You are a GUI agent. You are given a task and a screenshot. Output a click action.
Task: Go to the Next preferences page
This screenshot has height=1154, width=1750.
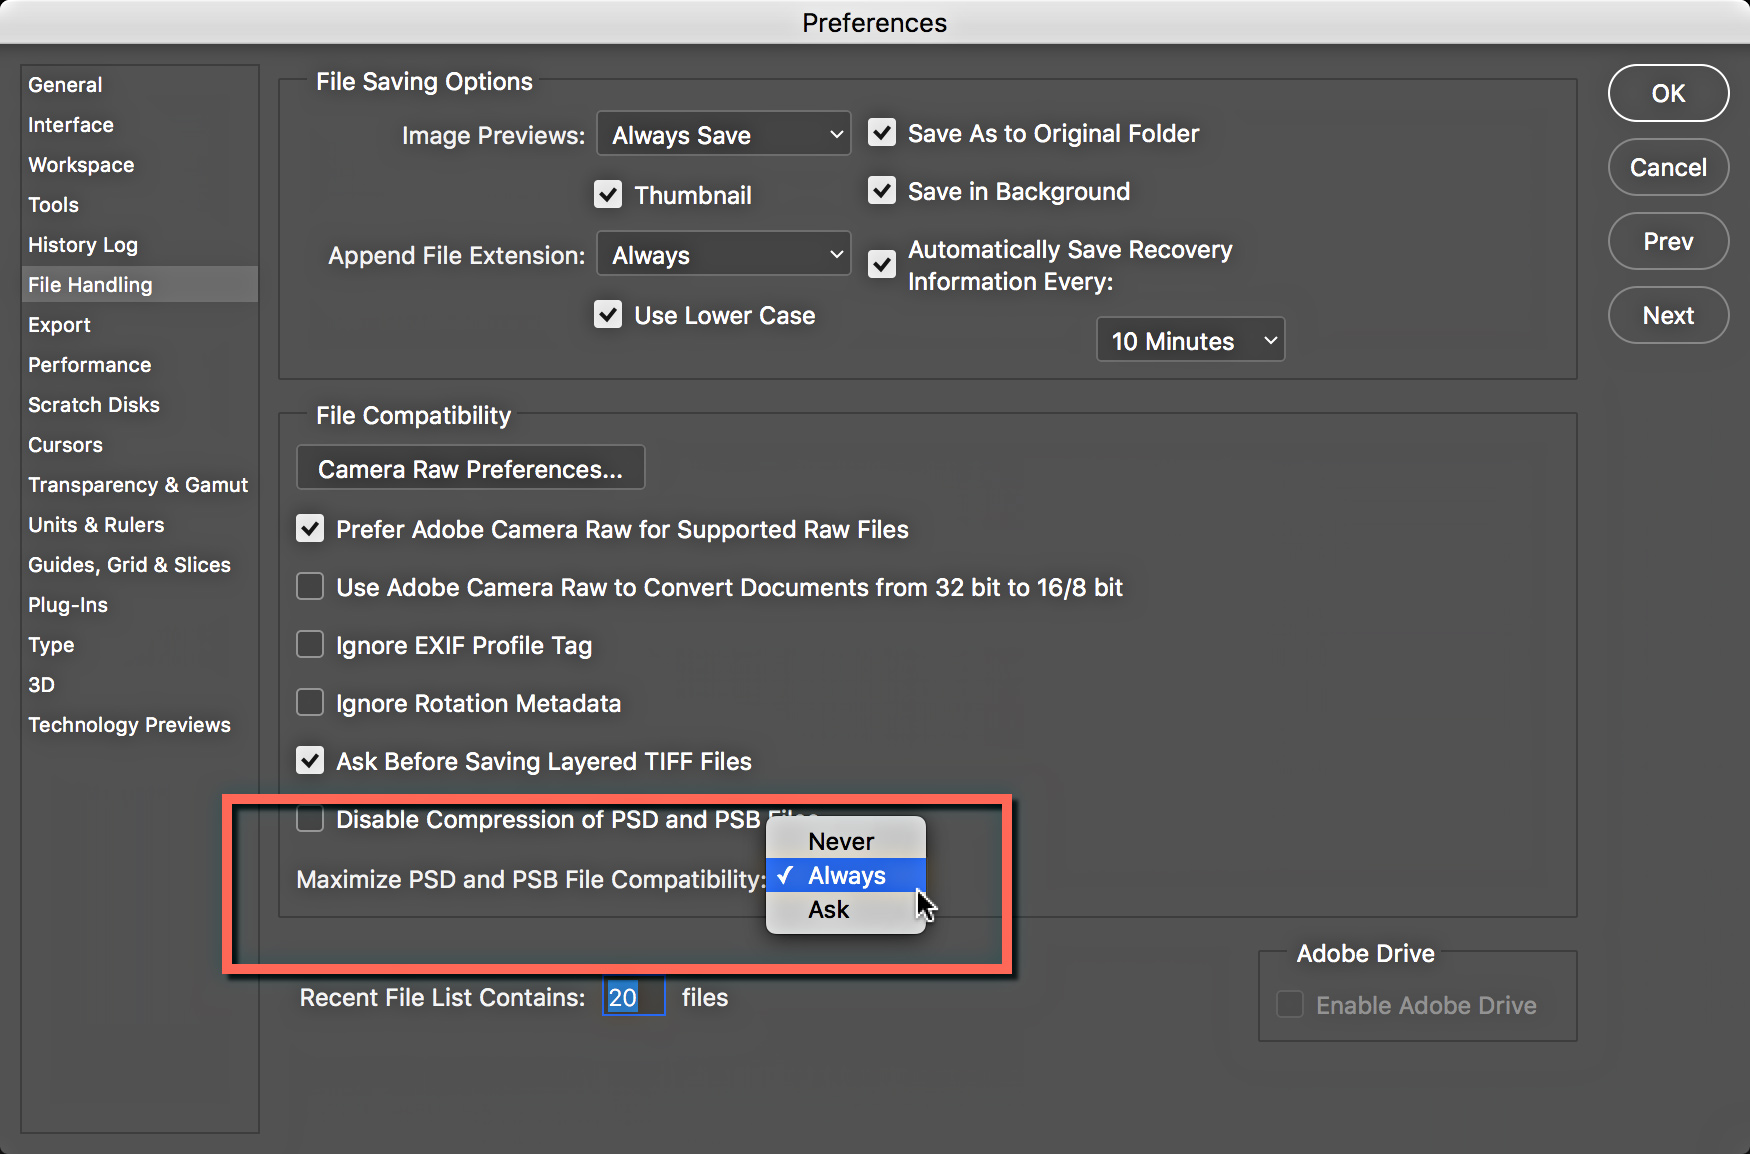(x=1668, y=315)
